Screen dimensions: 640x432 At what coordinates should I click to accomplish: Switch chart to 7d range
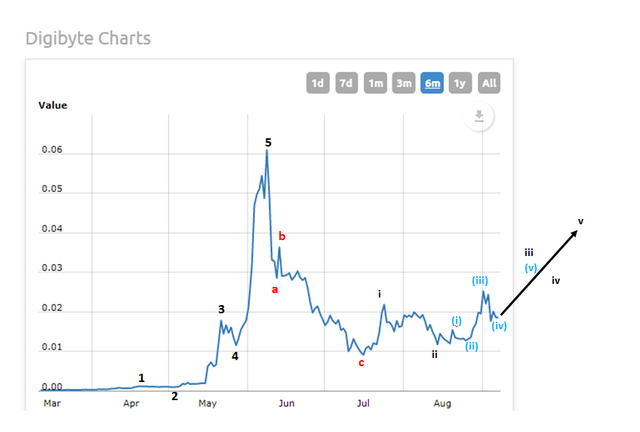(x=346, y=83)
